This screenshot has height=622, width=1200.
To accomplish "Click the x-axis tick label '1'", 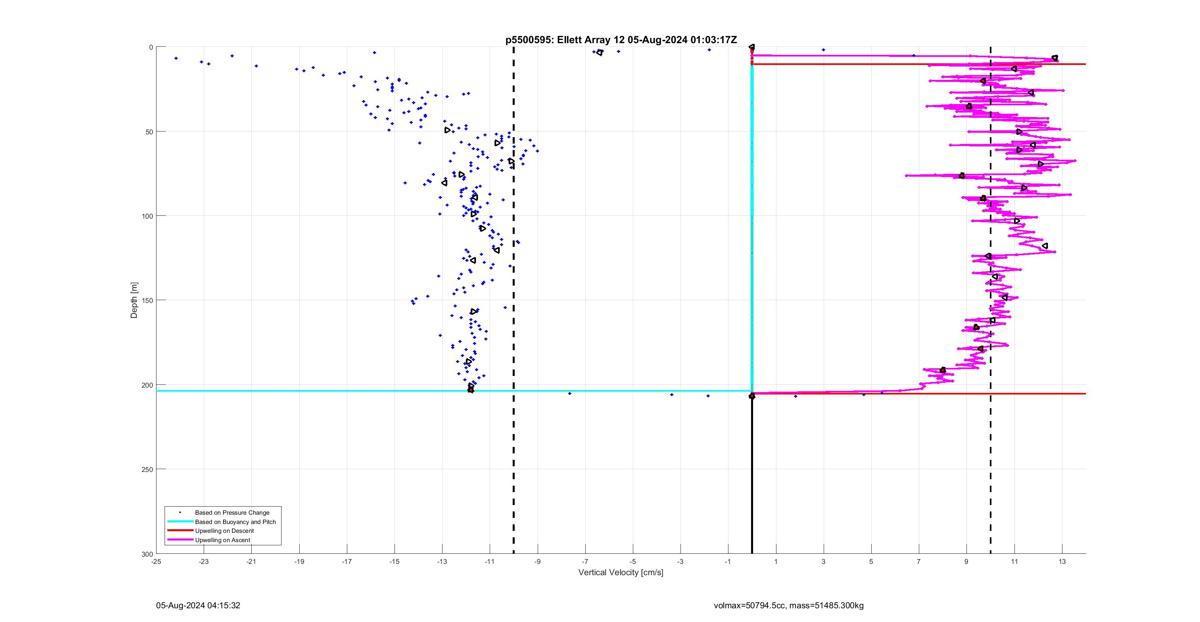I will tap(776, 562).
